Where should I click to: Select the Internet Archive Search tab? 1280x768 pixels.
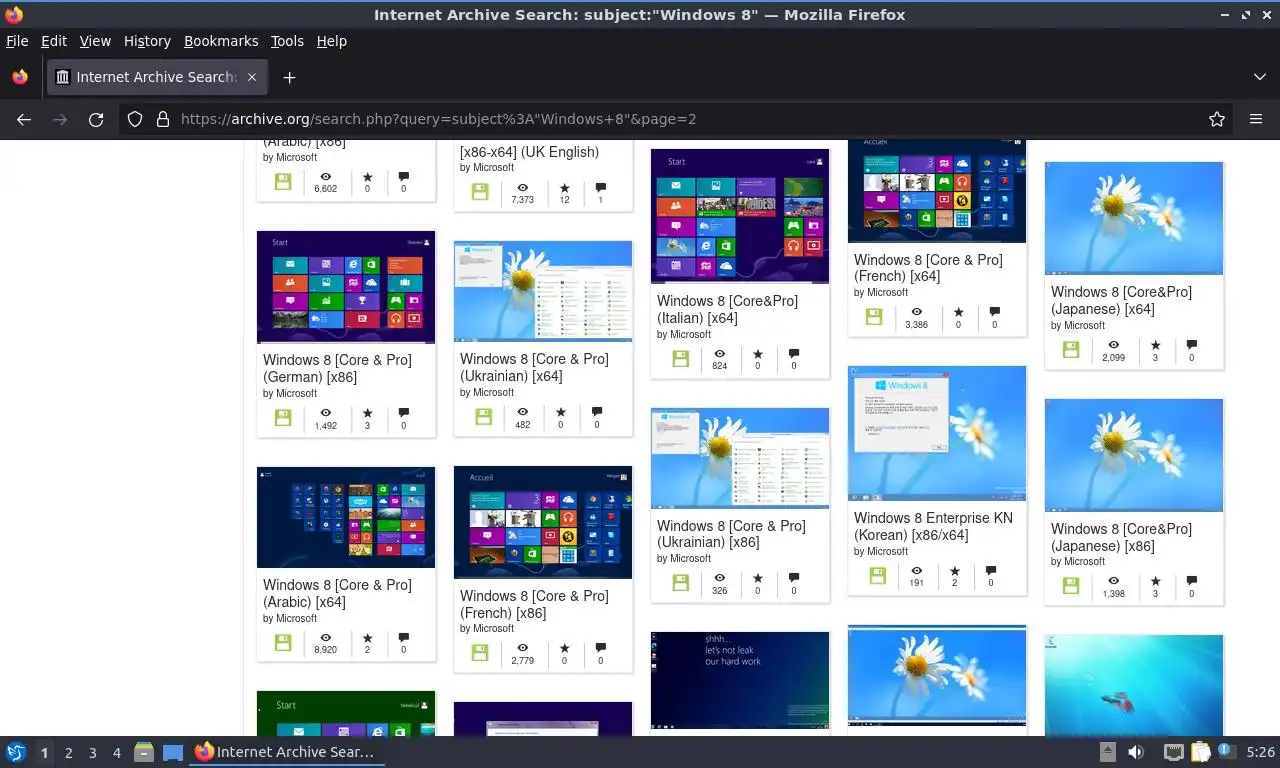point(157,77)
